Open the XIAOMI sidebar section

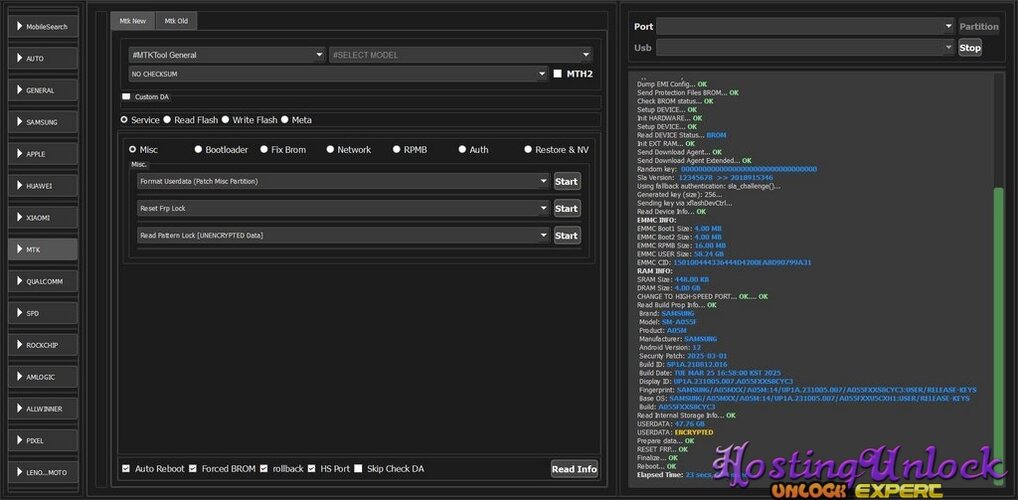pos(43,218)
